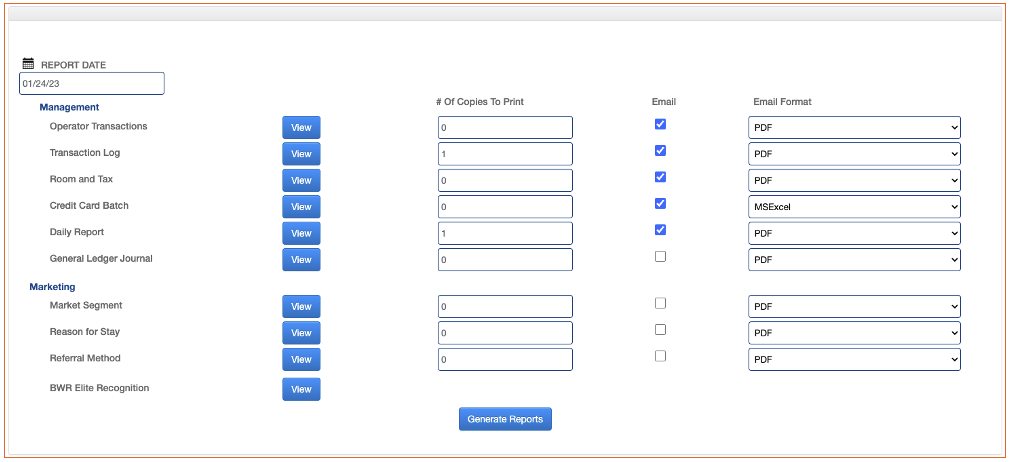Check the Market Segment email checkbox

pos(660,304)
